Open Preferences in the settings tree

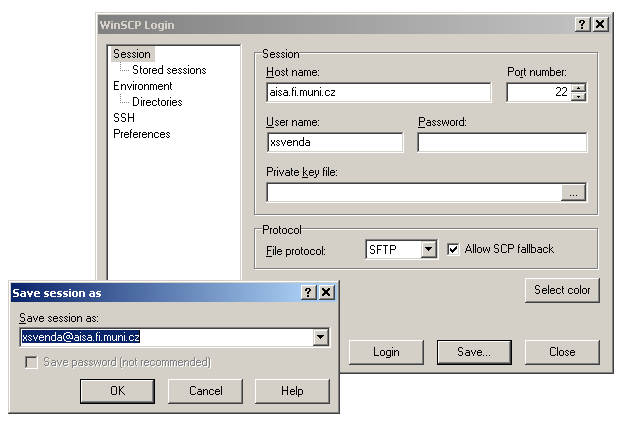[x=142, y=134]
